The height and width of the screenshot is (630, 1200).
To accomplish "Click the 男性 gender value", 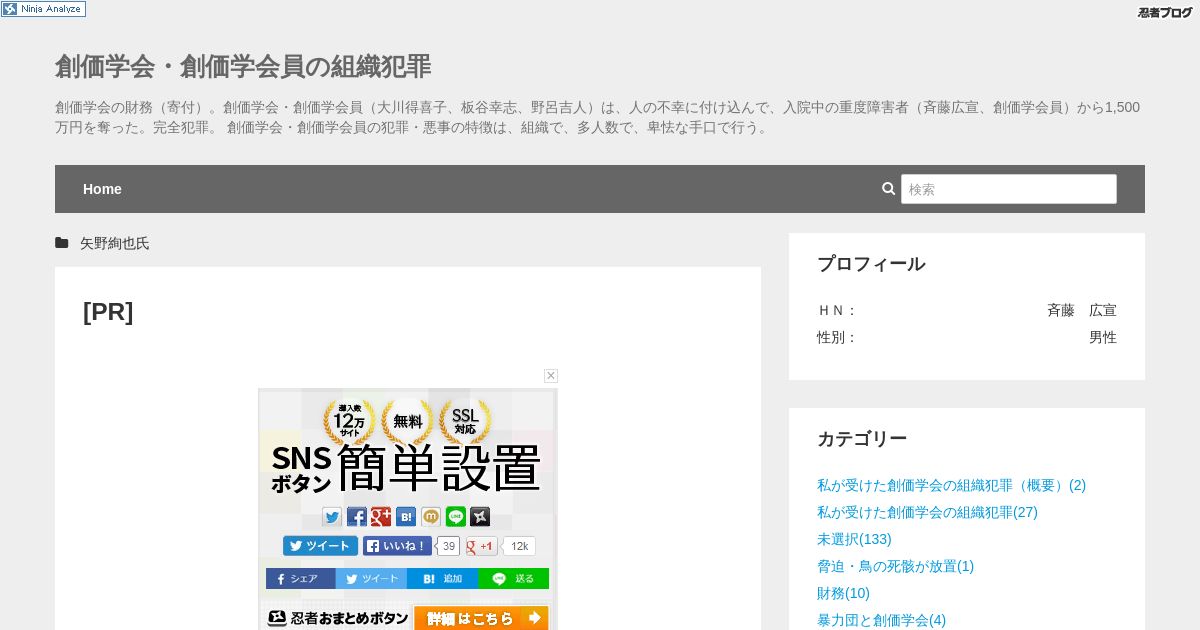I will click(1103, 337).
